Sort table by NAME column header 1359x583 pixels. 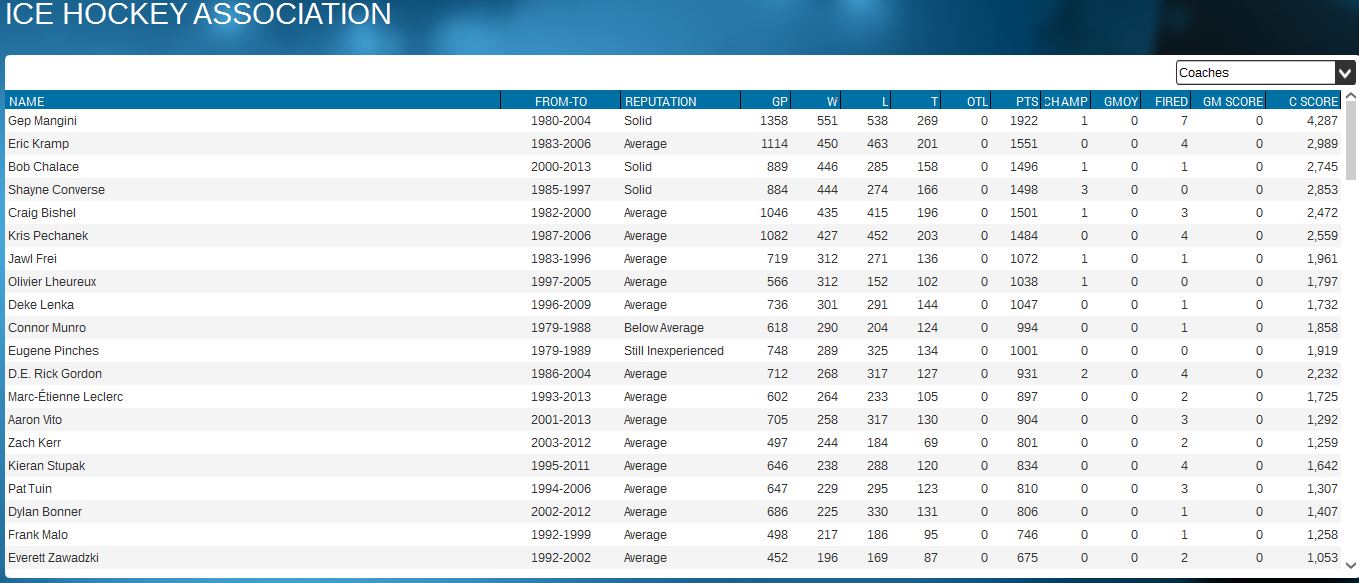252,101
